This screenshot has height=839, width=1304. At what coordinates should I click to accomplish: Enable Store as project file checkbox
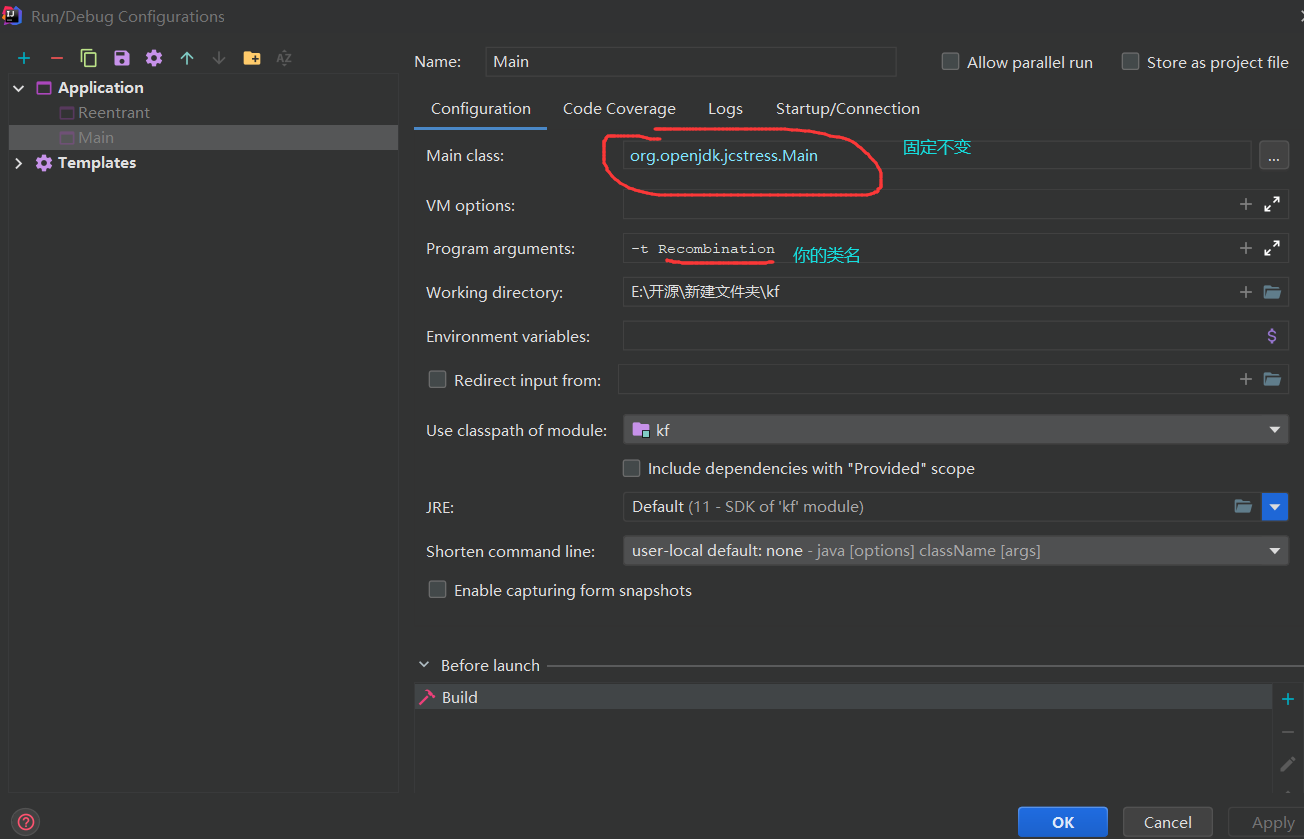click(1131, 61)
